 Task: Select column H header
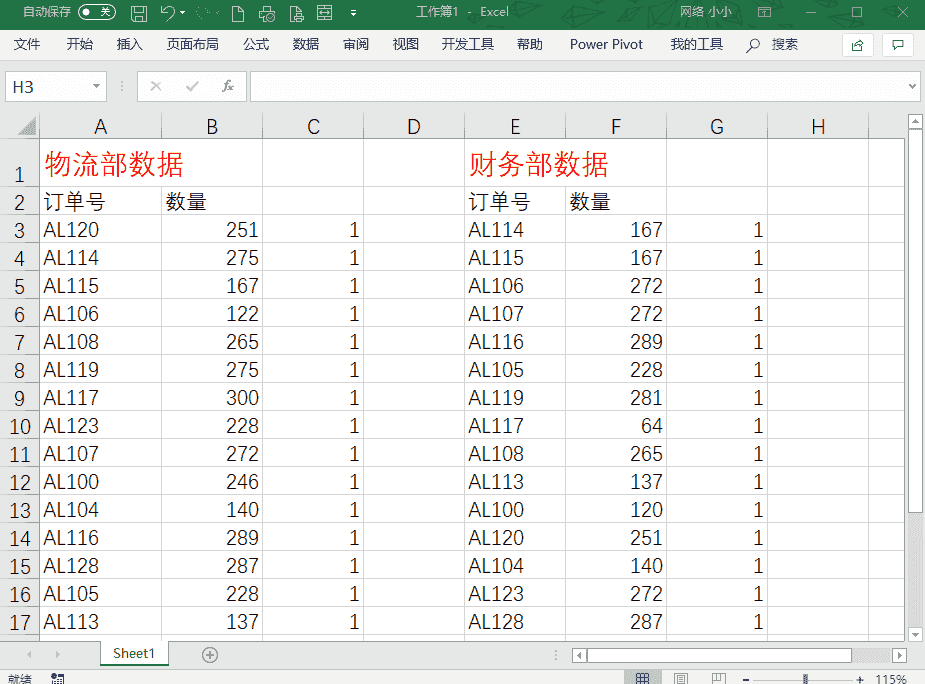pyautogui.click(x=818, y=126)
